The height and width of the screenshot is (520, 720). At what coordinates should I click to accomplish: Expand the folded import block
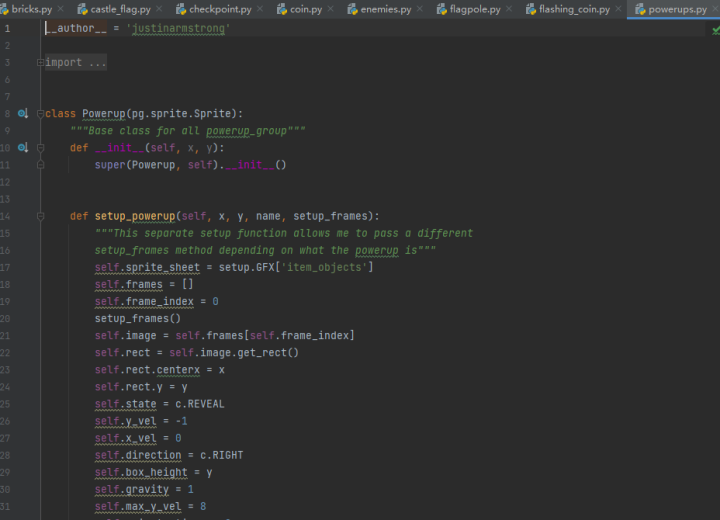(41, 63)
